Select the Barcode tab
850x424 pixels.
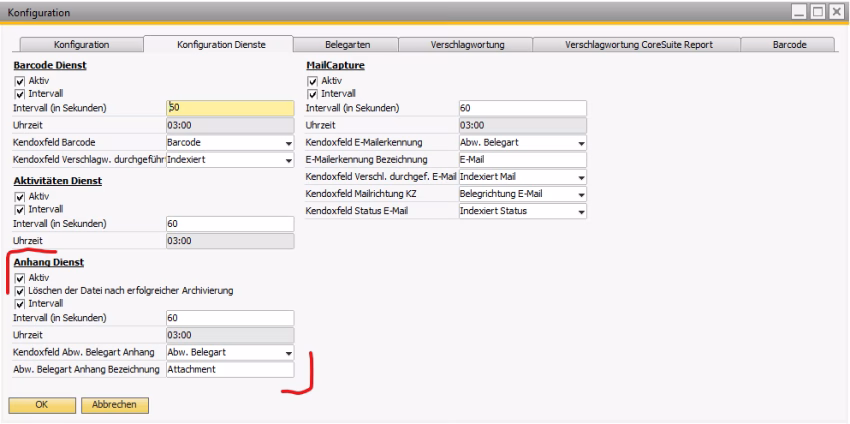(x=789, y=44)
